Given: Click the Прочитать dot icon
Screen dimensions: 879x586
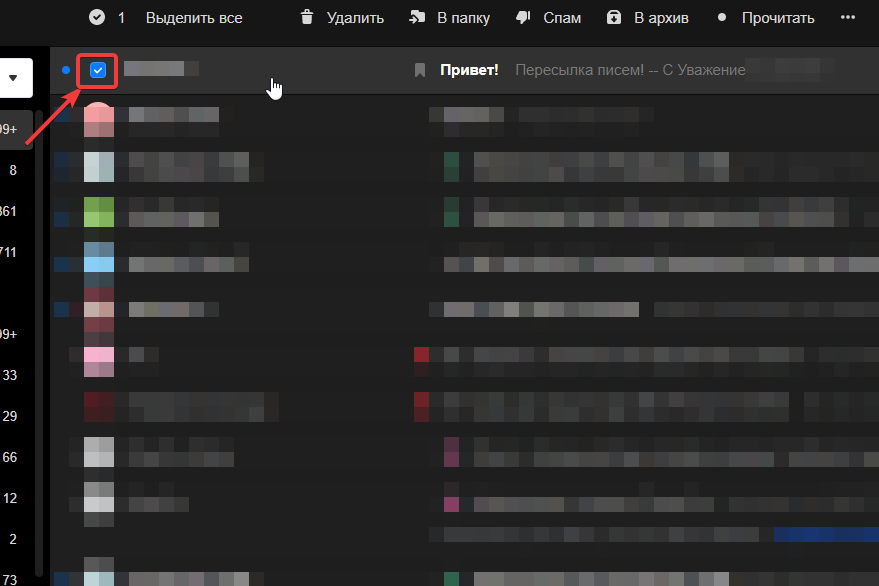Looking at the screenshot, I should 722,17.
